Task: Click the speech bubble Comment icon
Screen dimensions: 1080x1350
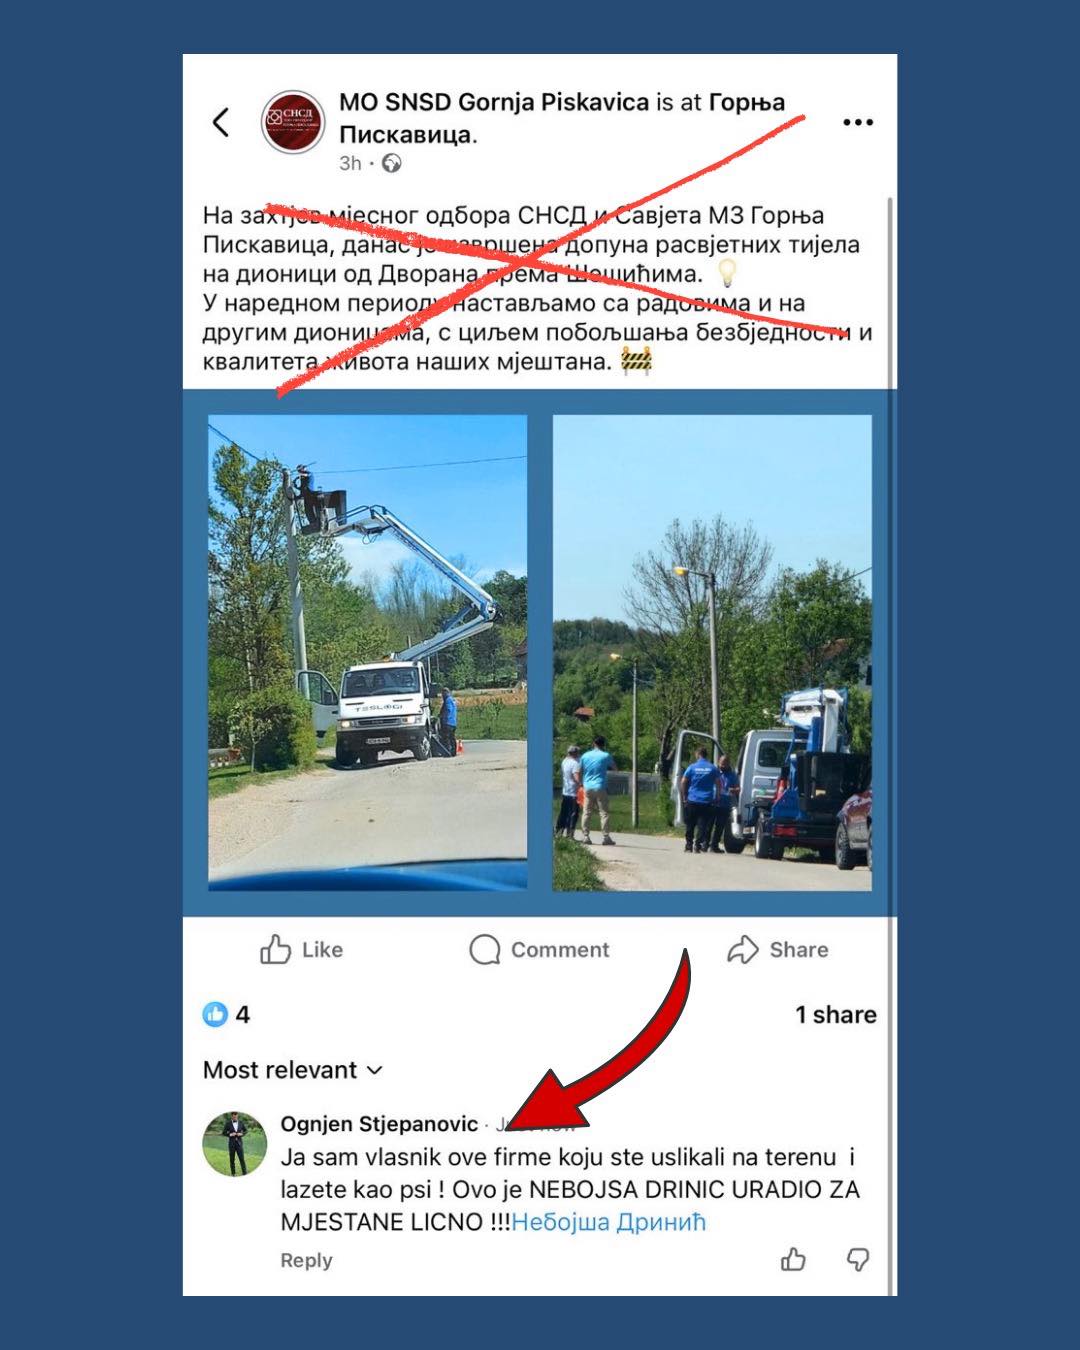Action: point(485,949)
